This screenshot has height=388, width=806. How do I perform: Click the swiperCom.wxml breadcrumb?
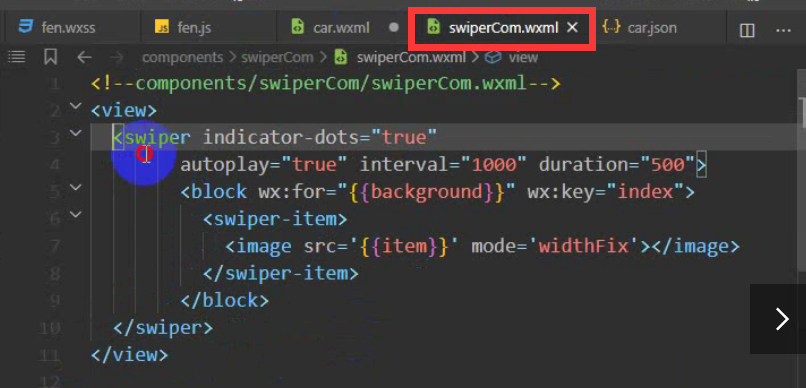tap(411, 57)
